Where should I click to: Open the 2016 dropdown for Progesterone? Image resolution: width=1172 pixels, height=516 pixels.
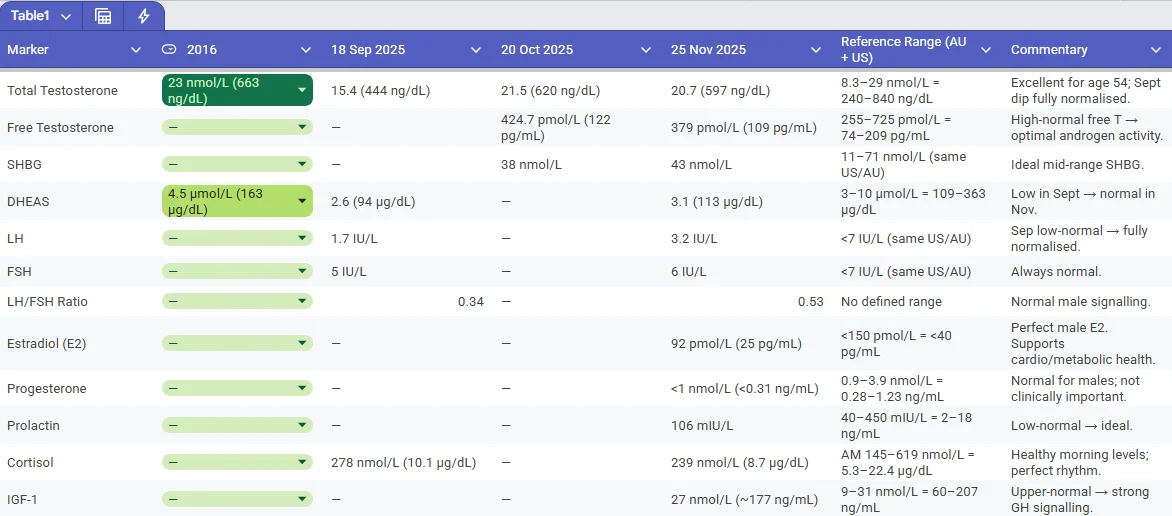(302, 388)
